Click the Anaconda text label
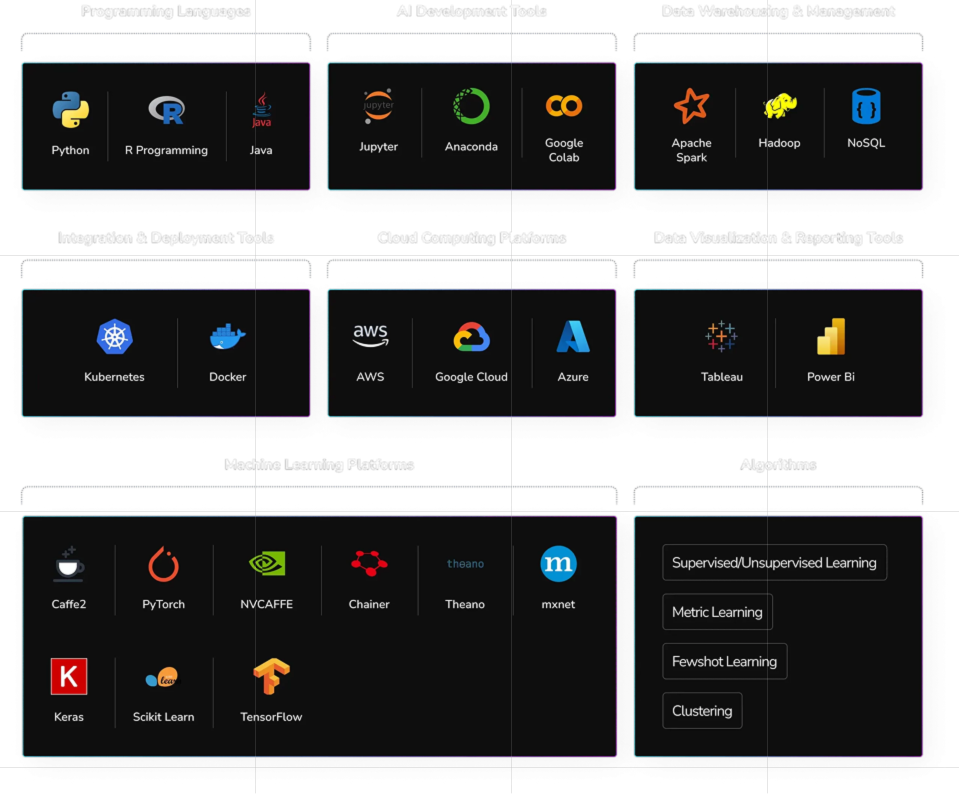This screenshot has width=959, height=794. (471, 146)
